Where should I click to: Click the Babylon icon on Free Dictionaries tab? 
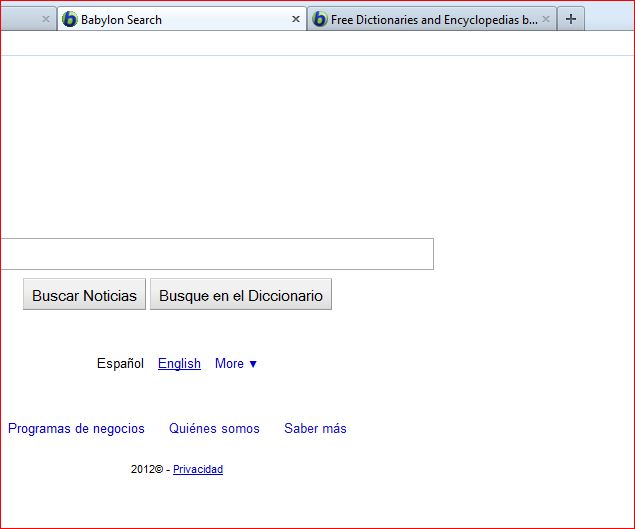pyautogui.click(x=320, y=19)
